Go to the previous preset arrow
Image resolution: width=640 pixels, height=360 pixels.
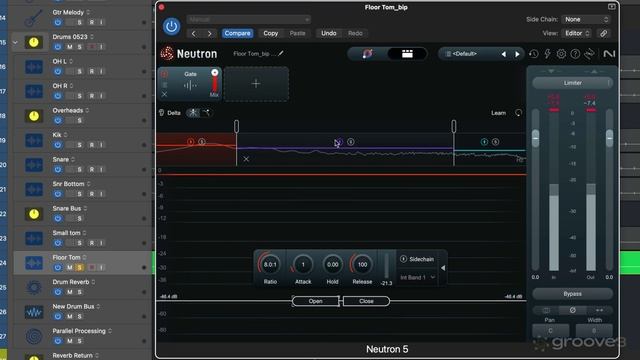[x=504, y=54]
